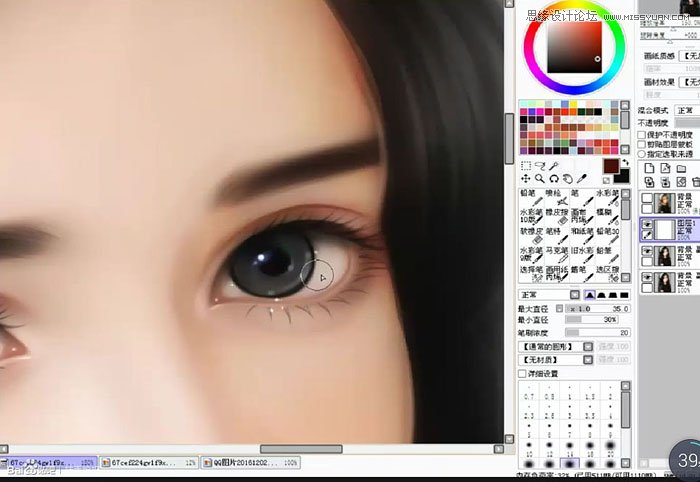Click the canvas horizontal scrollbar thumb

coord(301,449)
